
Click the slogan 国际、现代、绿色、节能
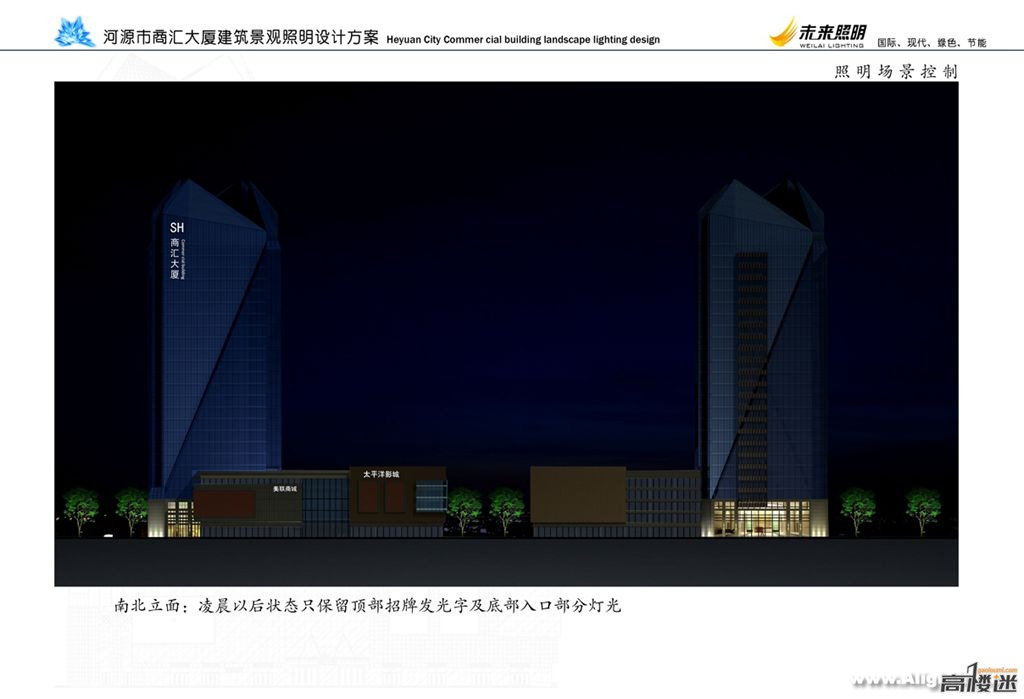click(932, 42)
